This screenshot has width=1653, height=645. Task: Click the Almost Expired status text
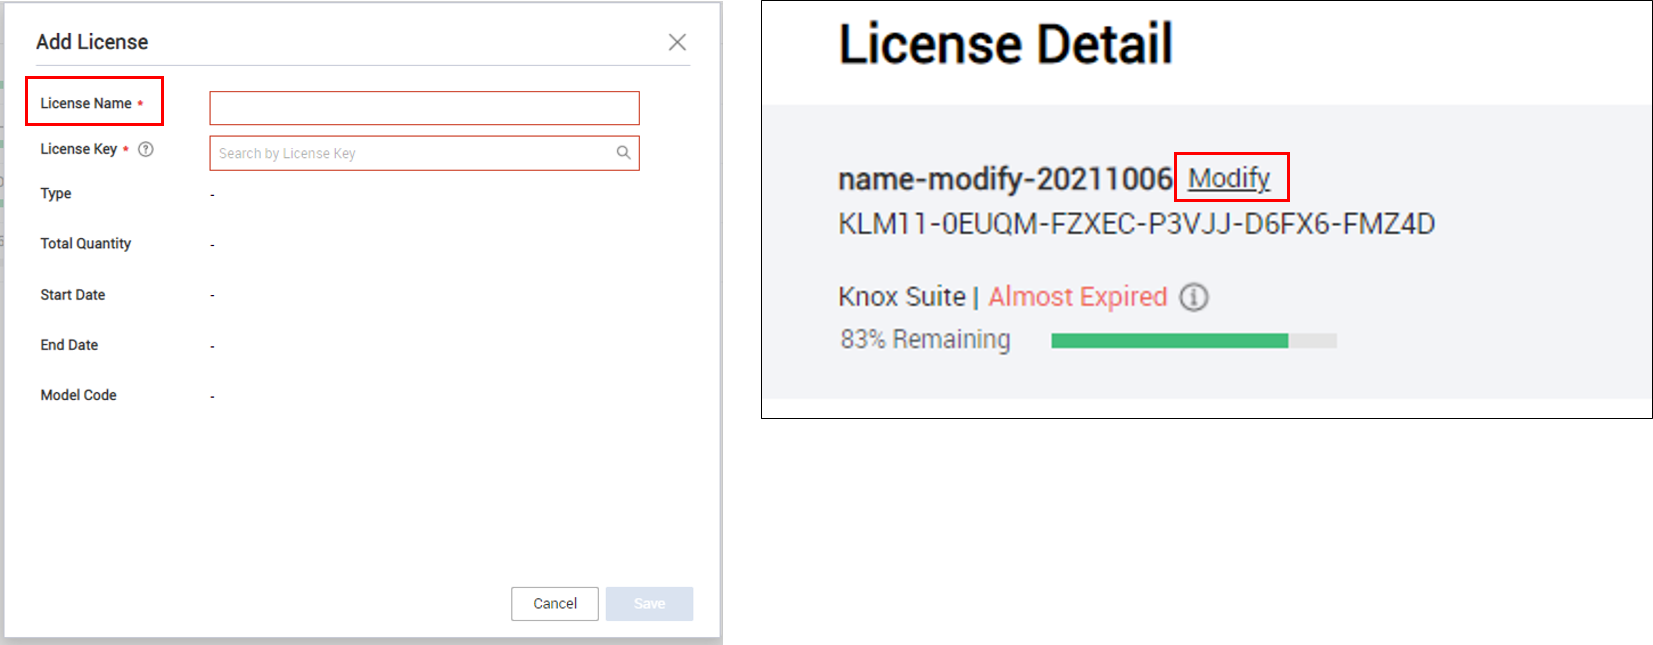pyautogui.click(x=1078, y=297)
